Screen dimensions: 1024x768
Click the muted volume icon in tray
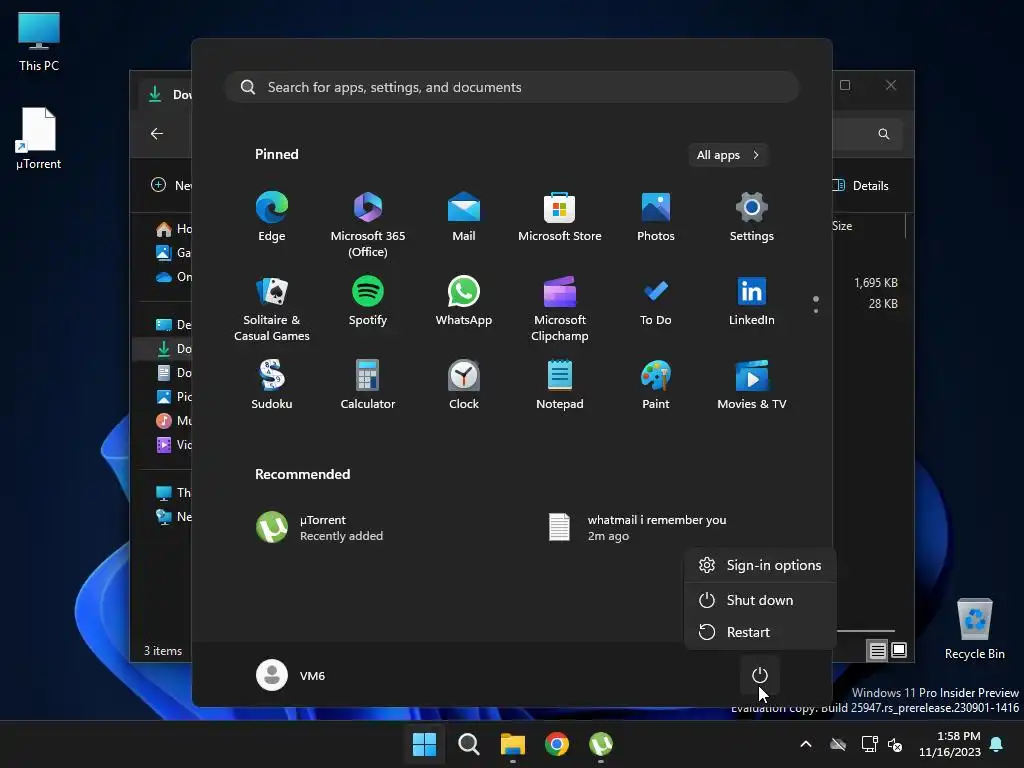click(x=895, y=744)
